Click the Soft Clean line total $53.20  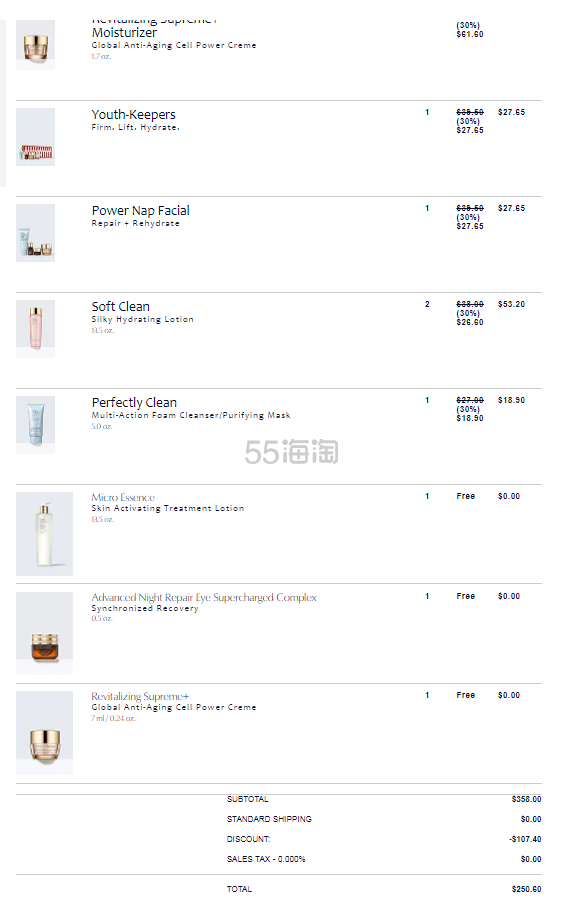(x=512, y=304)
